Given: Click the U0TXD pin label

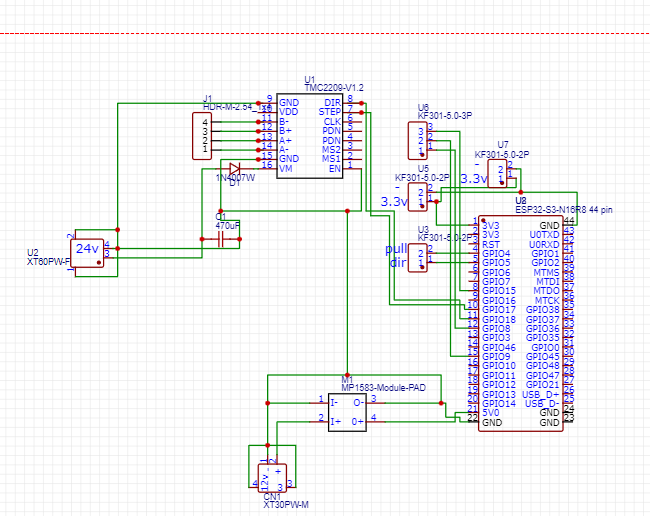Looking at the screenshot, I should click(544, 235).
